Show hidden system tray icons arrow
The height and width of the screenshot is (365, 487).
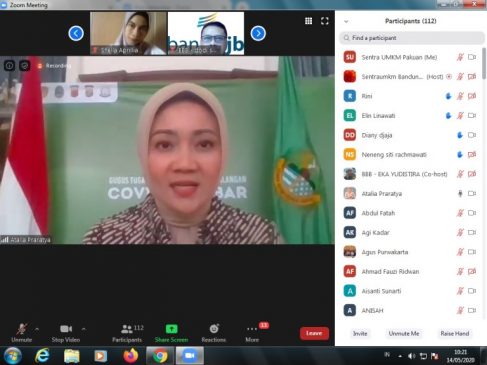[x=400, y=356]
